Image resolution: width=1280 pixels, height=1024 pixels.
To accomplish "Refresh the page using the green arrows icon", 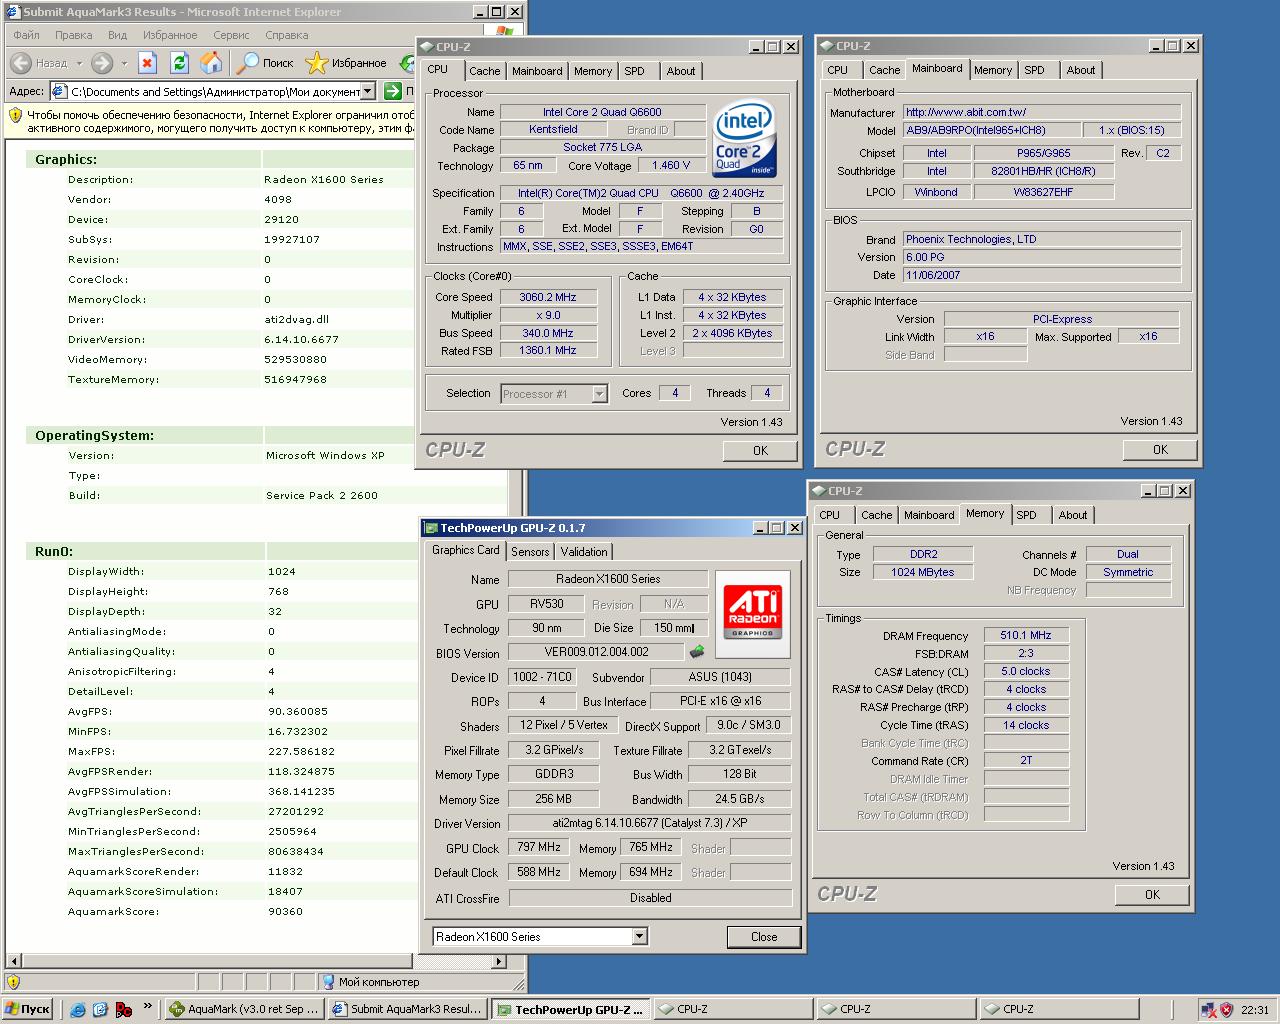I will [x=179, y=63].
